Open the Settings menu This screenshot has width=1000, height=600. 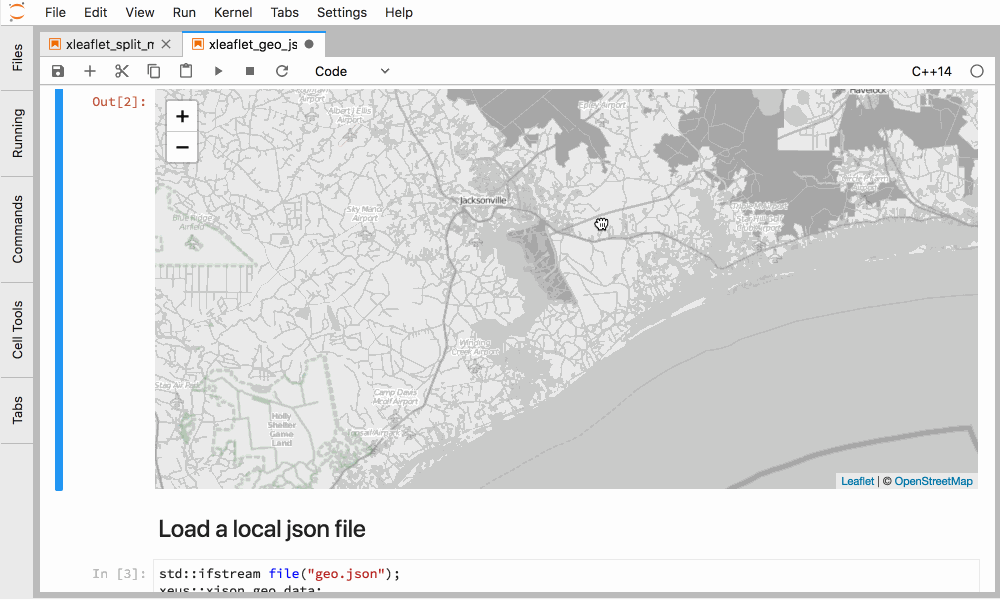(x=342, y=12)
